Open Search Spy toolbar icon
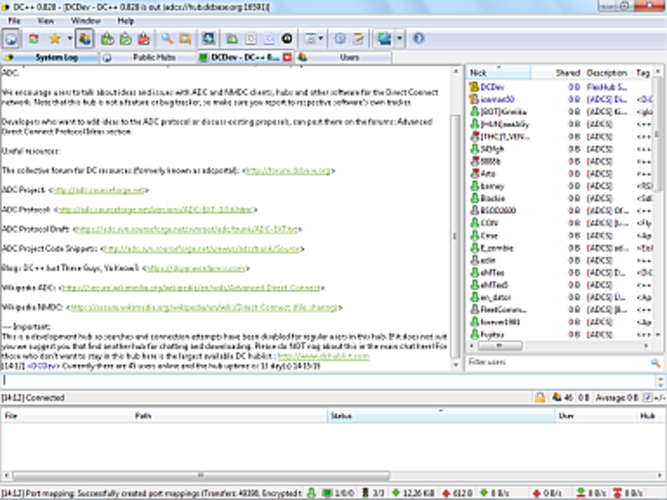Image resolution: width=667 pixels, height=500 pixels. coord(208,39)
